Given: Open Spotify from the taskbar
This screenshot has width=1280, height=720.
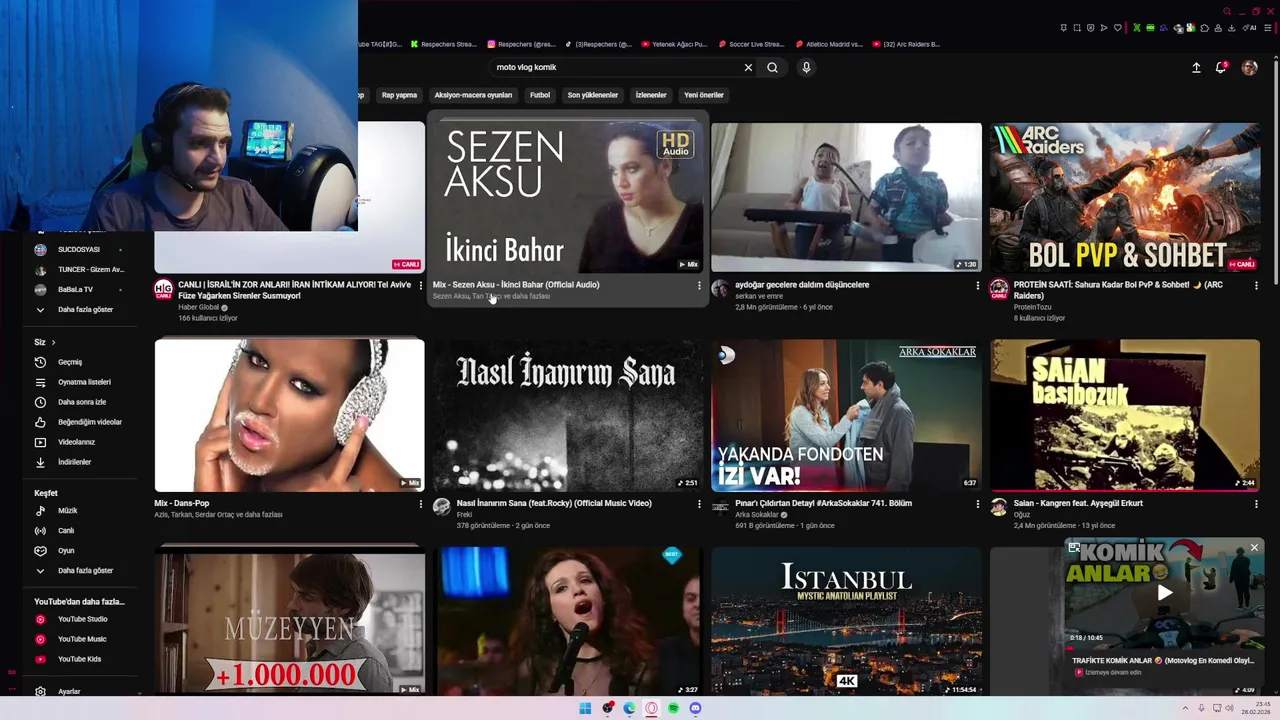Looking at the screenshot, I should point(673,708).
